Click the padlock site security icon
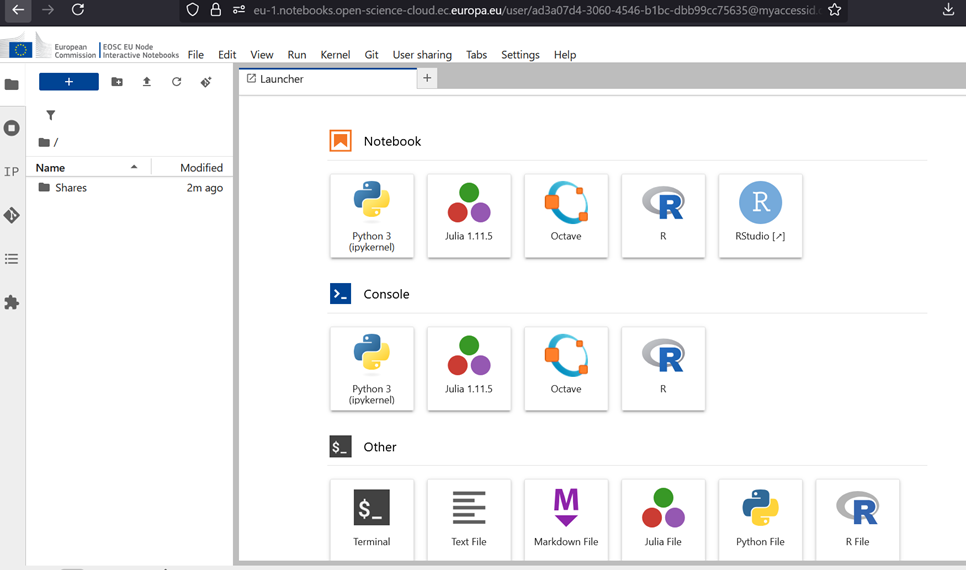This screenshot has height=570, width=966. (216, 10)
